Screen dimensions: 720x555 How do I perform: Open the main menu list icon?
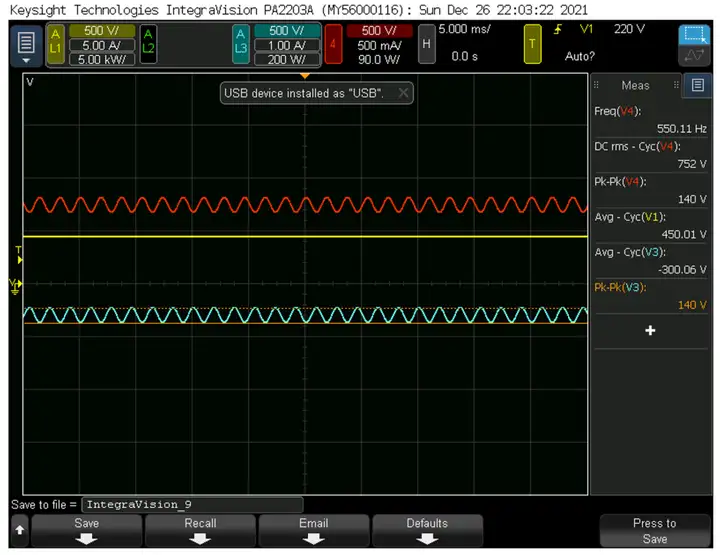[x=26, y=46]
